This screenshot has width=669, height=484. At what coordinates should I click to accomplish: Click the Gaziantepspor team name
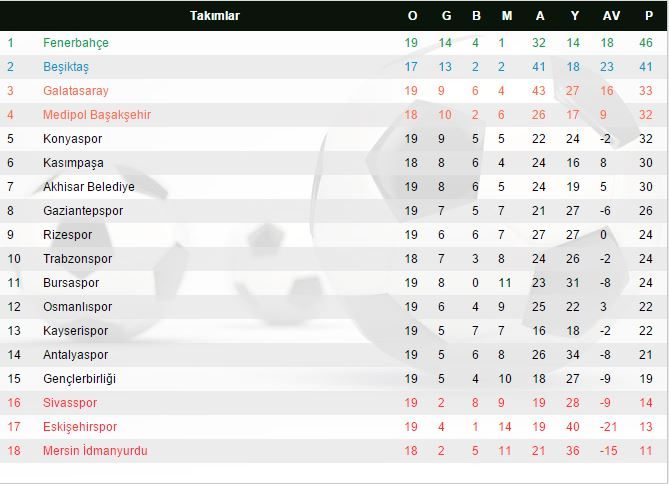pos(83,211)
